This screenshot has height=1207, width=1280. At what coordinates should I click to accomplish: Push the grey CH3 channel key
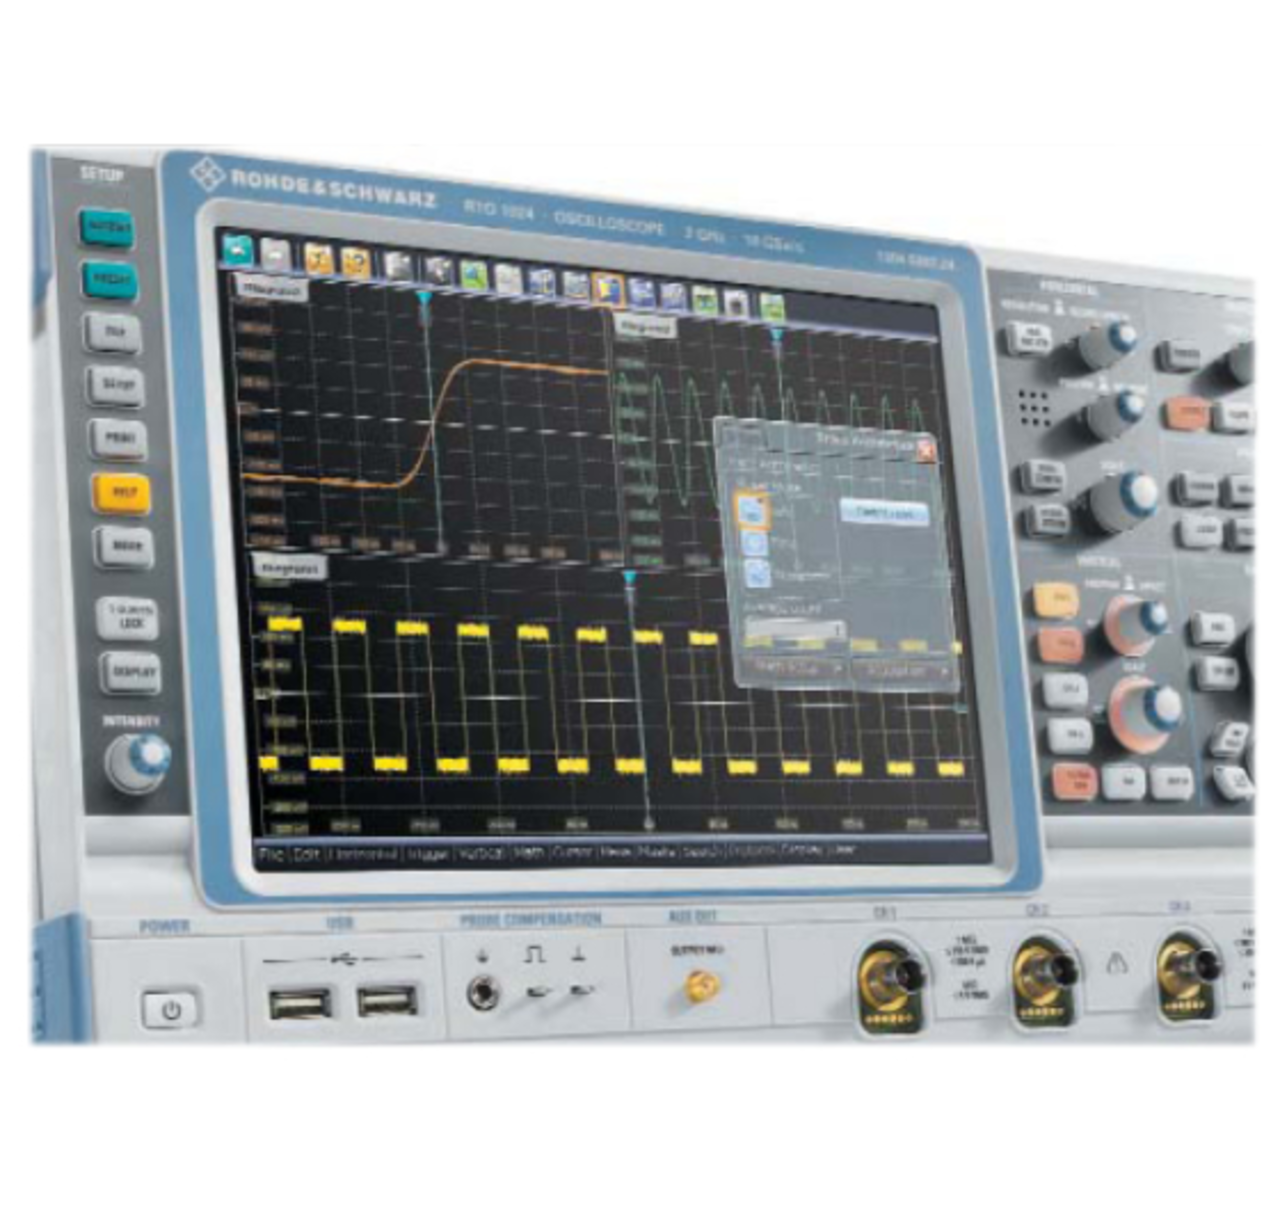(1066, 690)
